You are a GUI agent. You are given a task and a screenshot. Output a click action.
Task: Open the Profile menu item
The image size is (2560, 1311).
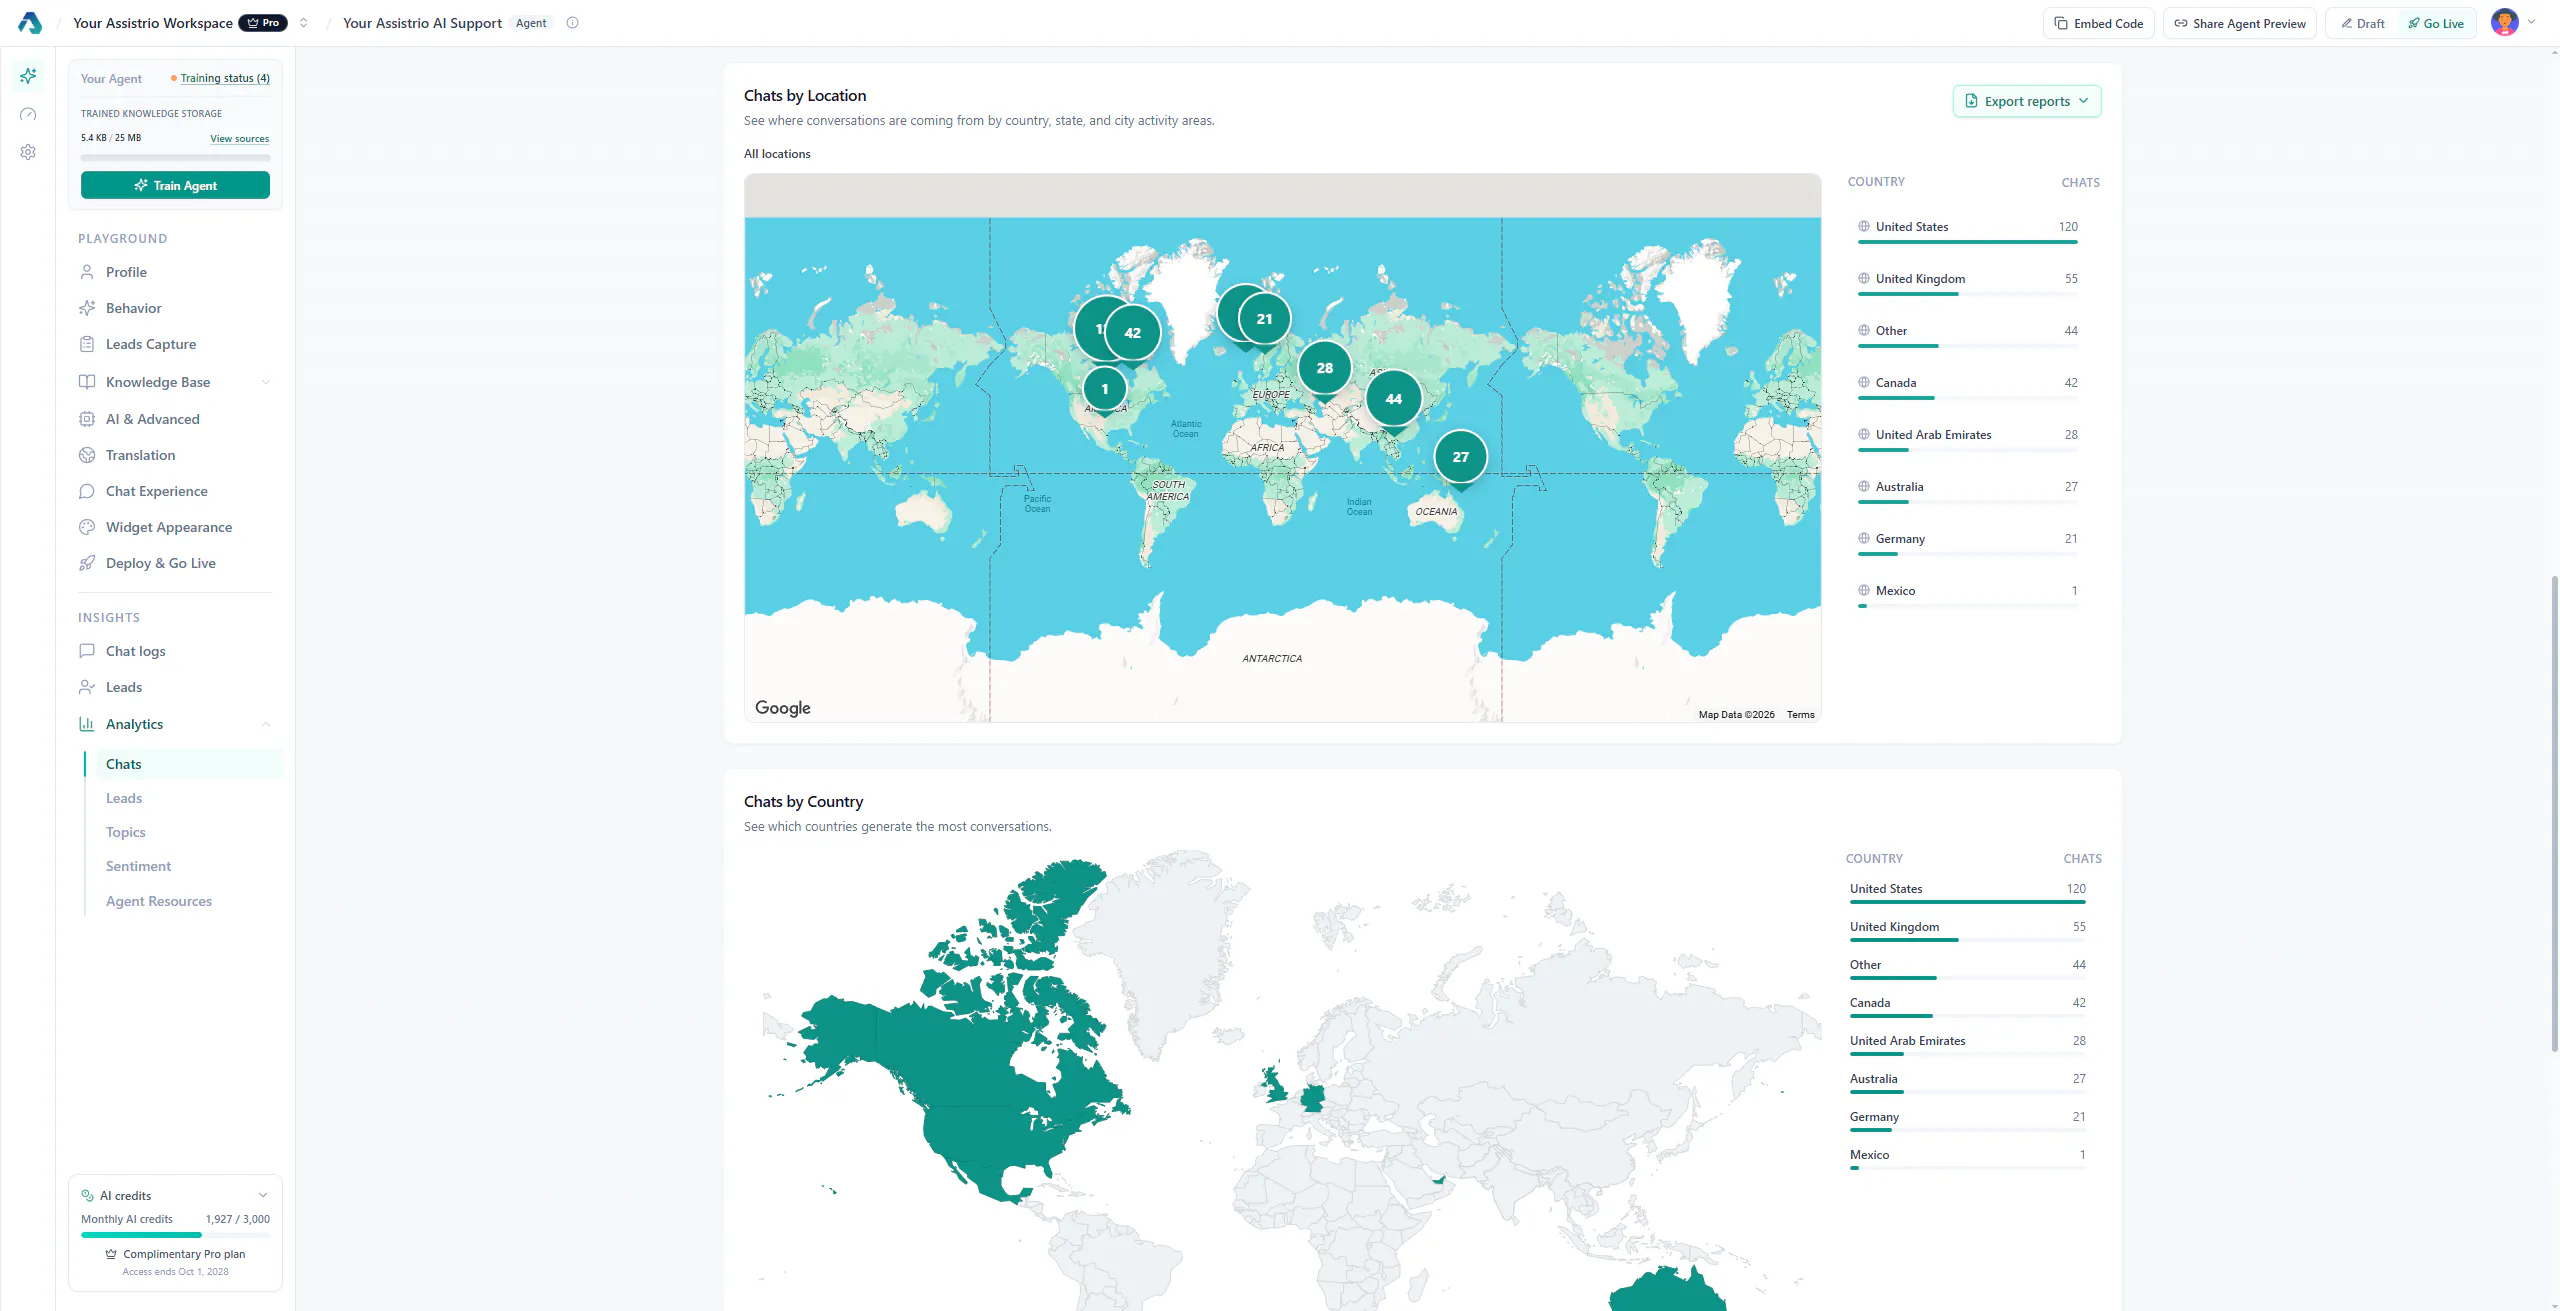coord(175,272)
